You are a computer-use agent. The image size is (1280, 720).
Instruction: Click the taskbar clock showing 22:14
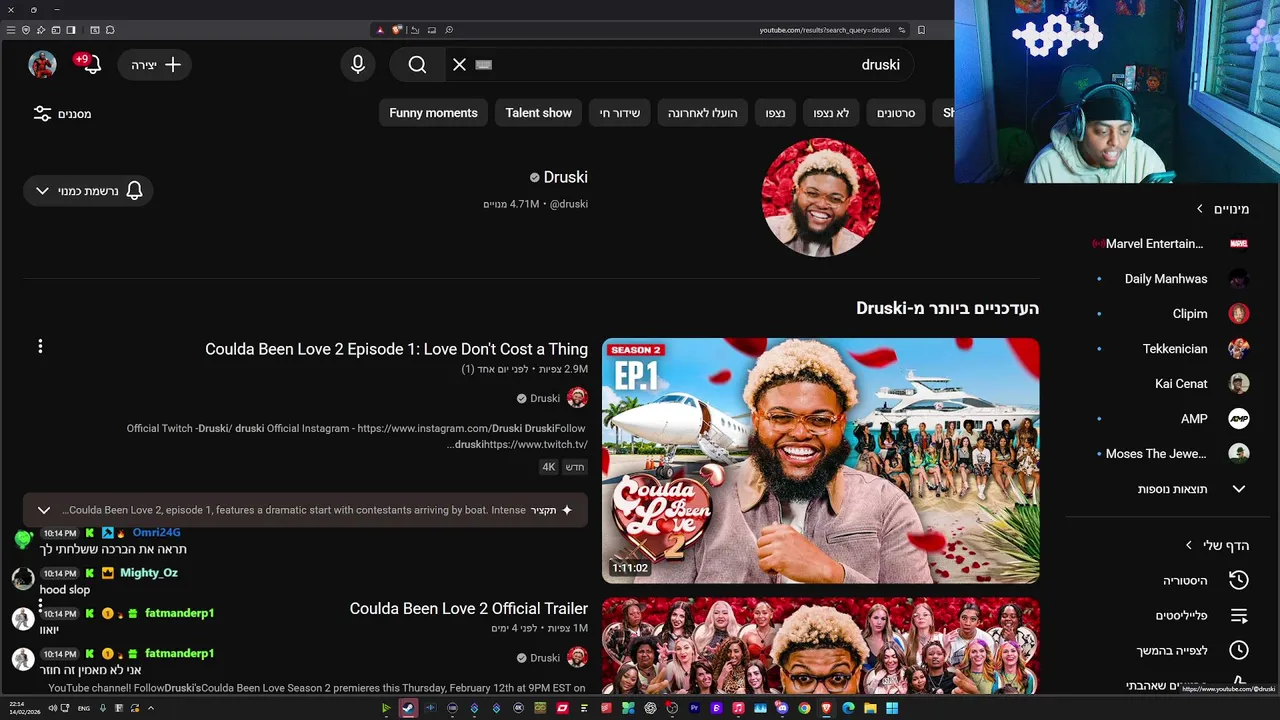click(x=24, y=708)
